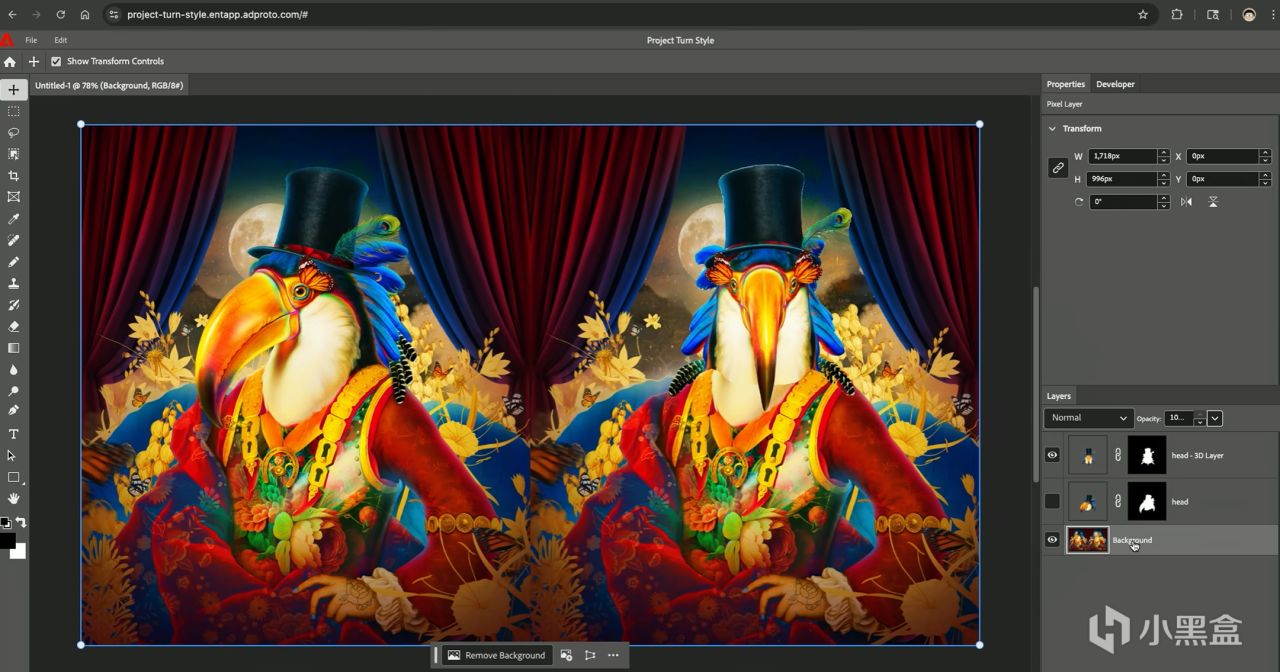Select the Eraser tool
Image resolution: width=1280 pixels, height=672 pixels.
click(13, 326)
